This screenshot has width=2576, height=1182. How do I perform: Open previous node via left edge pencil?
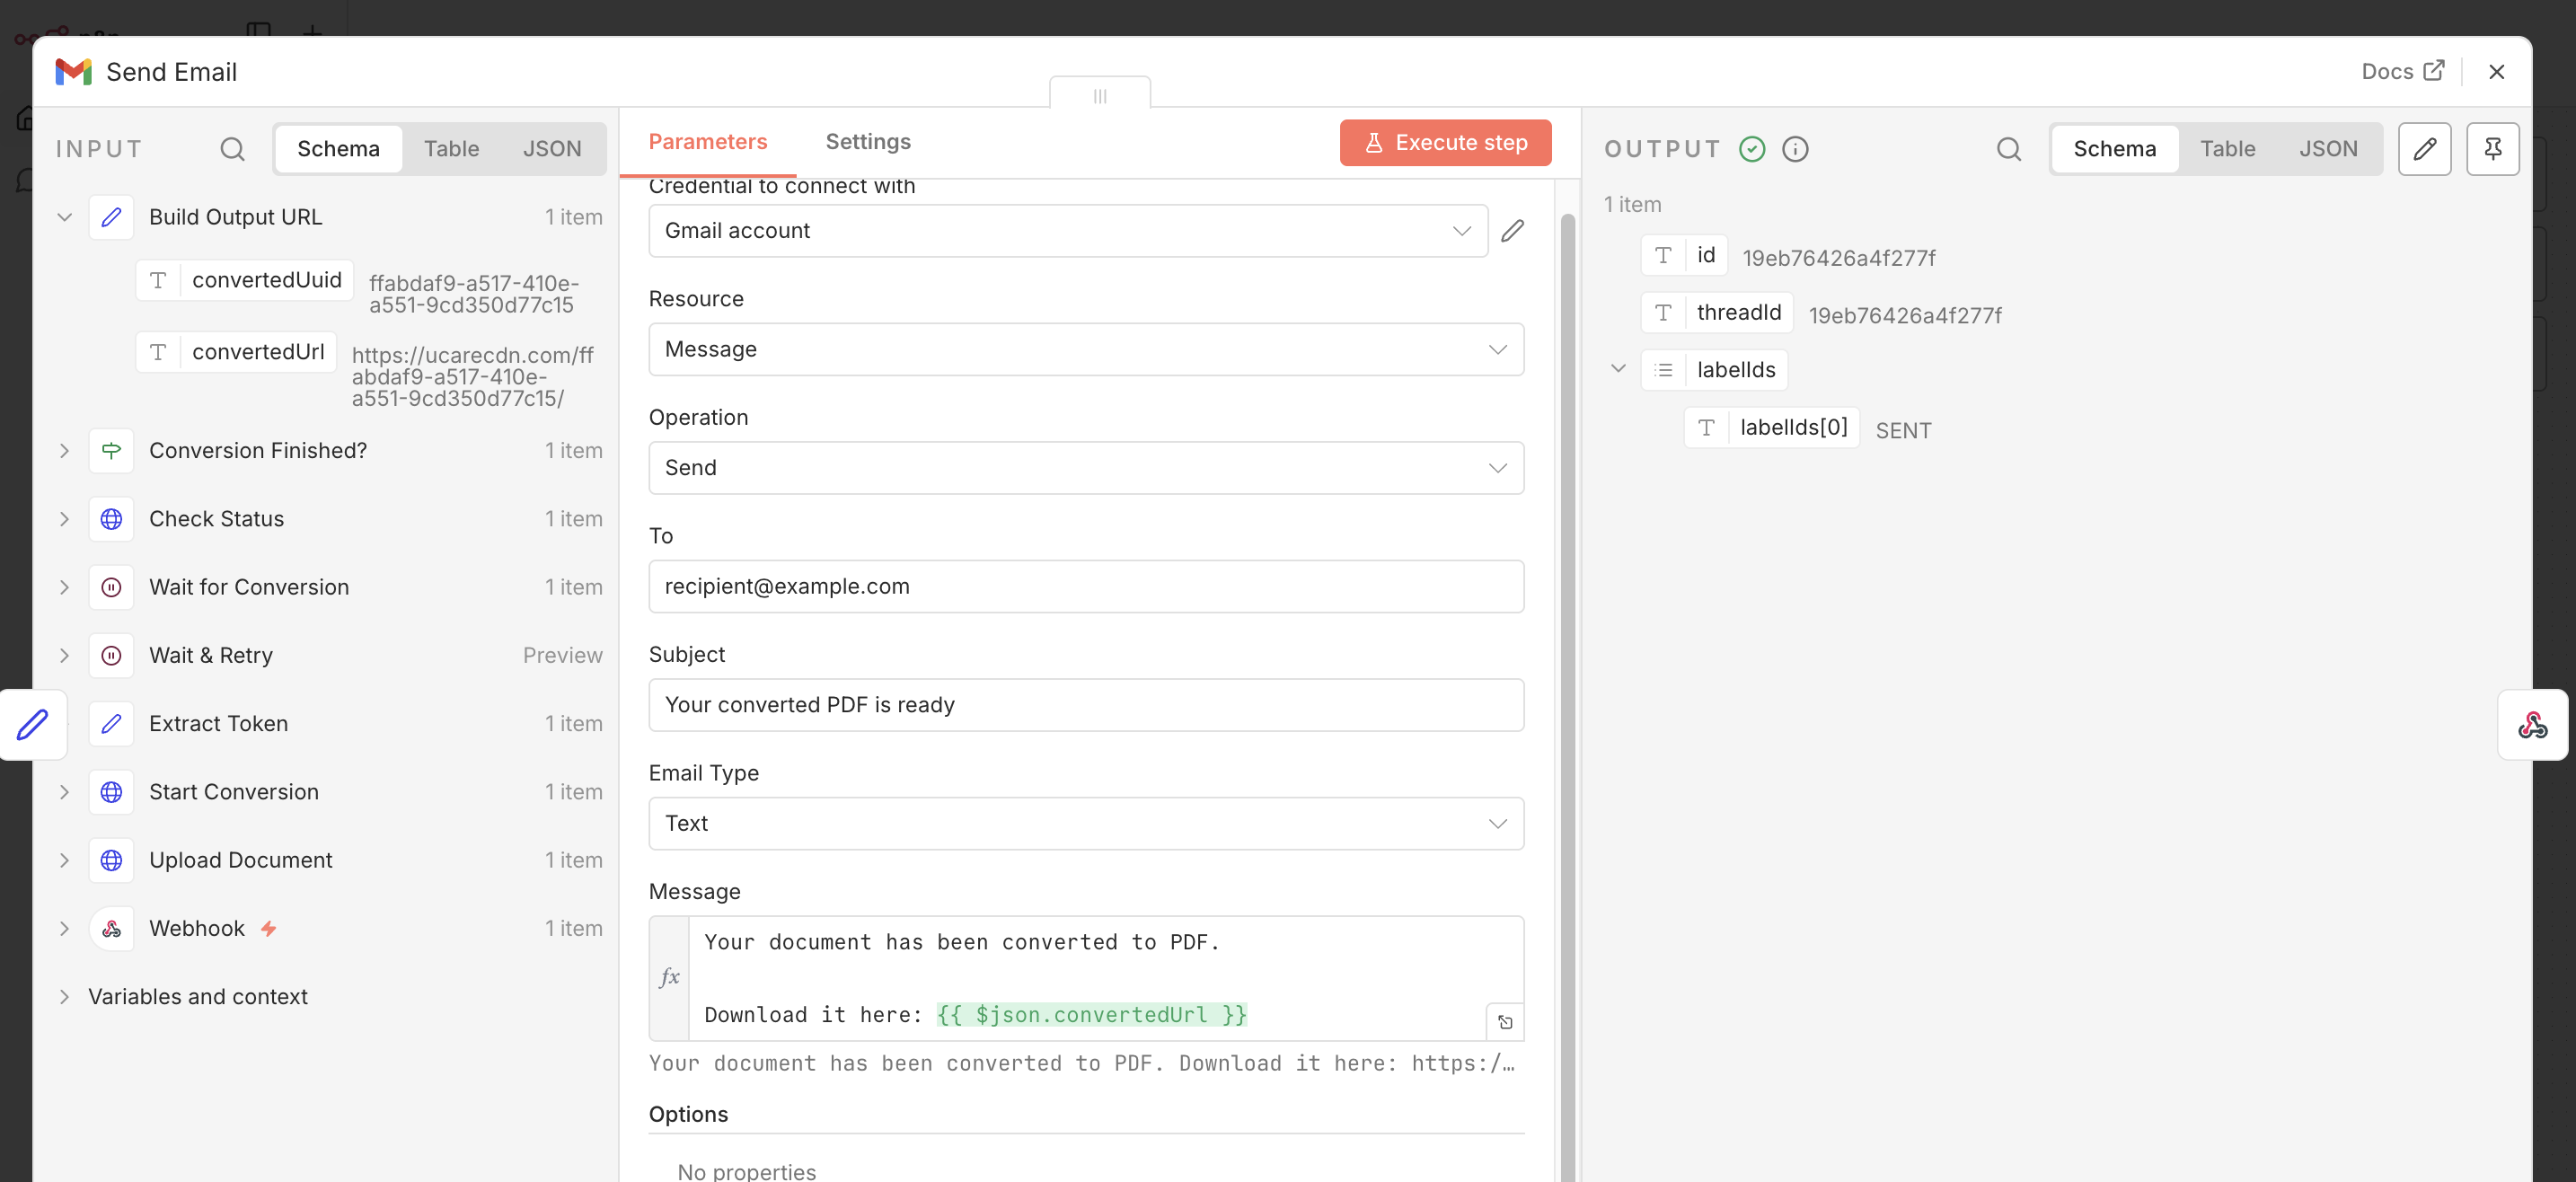(x=33, y=724)
